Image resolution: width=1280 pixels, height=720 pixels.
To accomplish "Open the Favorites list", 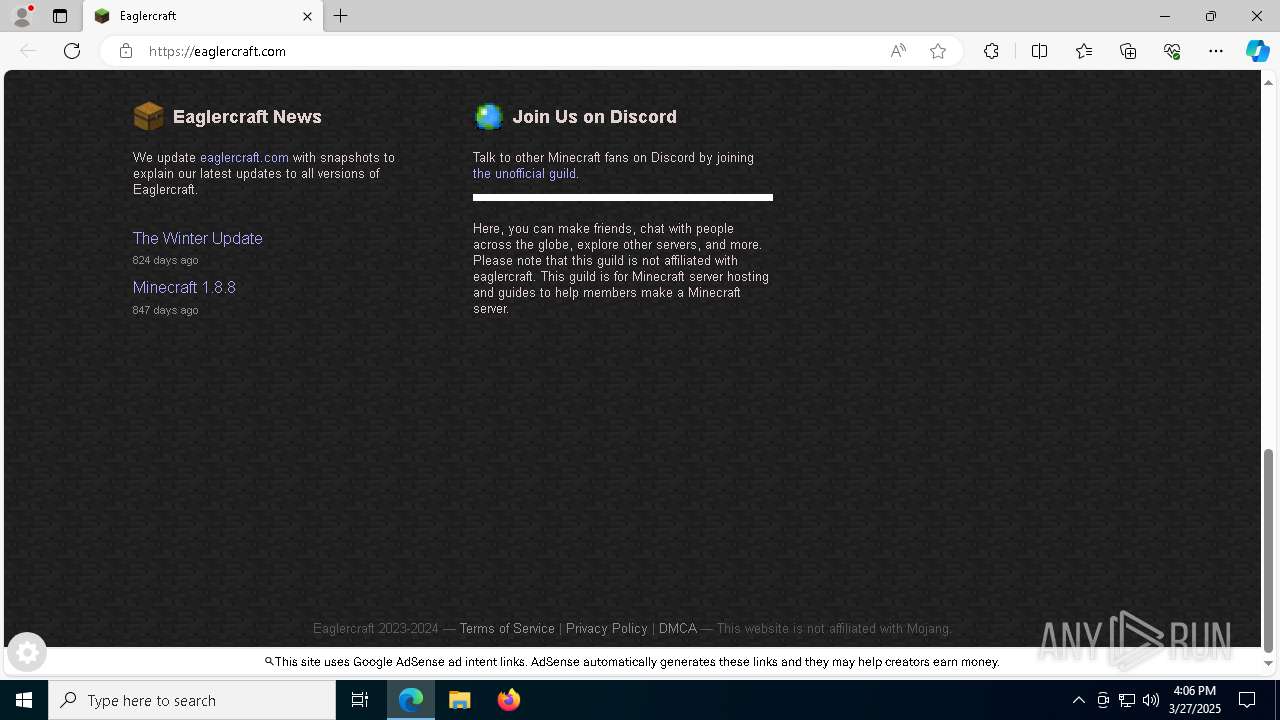I will click(1084, 51).
